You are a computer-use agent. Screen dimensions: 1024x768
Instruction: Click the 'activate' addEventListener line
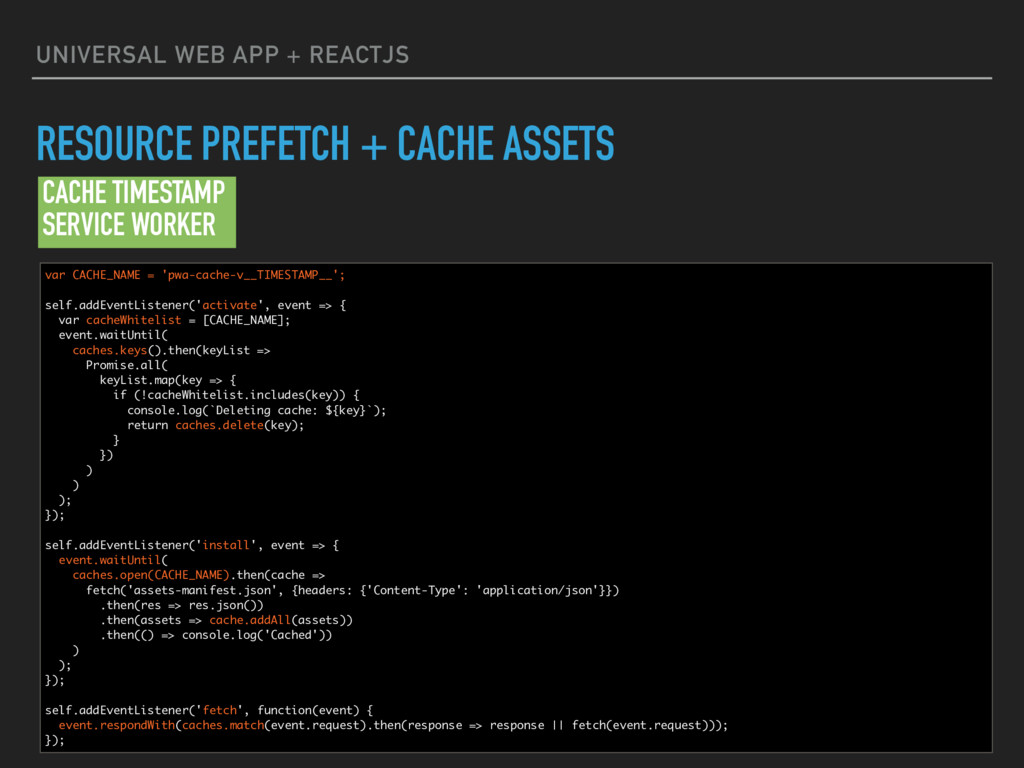pyautogui.click(x=195, y=305)
